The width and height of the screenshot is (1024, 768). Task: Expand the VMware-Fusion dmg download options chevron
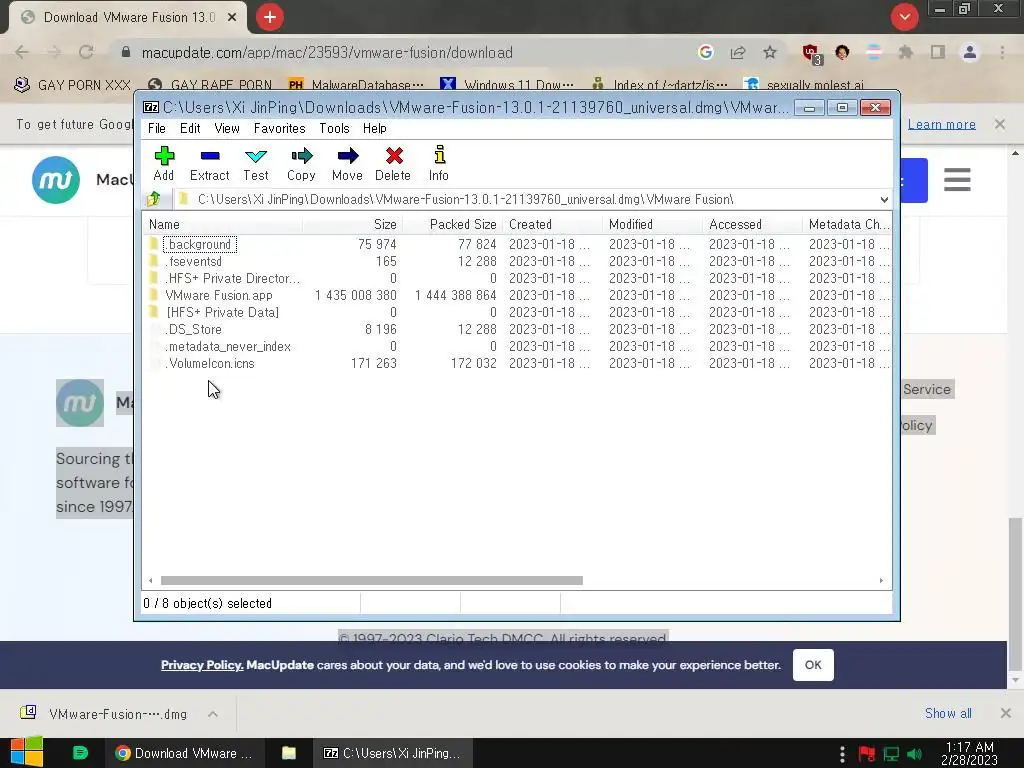[213, 714]
